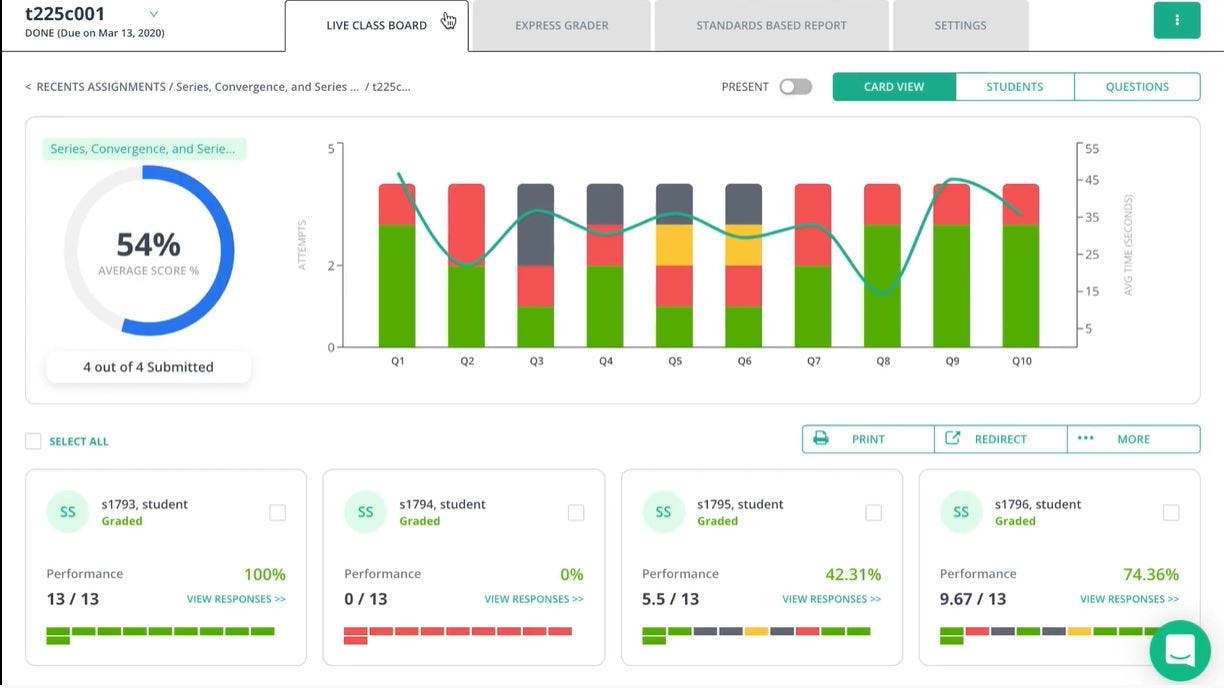Image resolution: width=1224 pixels, height=688 pixels.
Task: Click the SS avatar for student s1796
Action: pos(961,511)
